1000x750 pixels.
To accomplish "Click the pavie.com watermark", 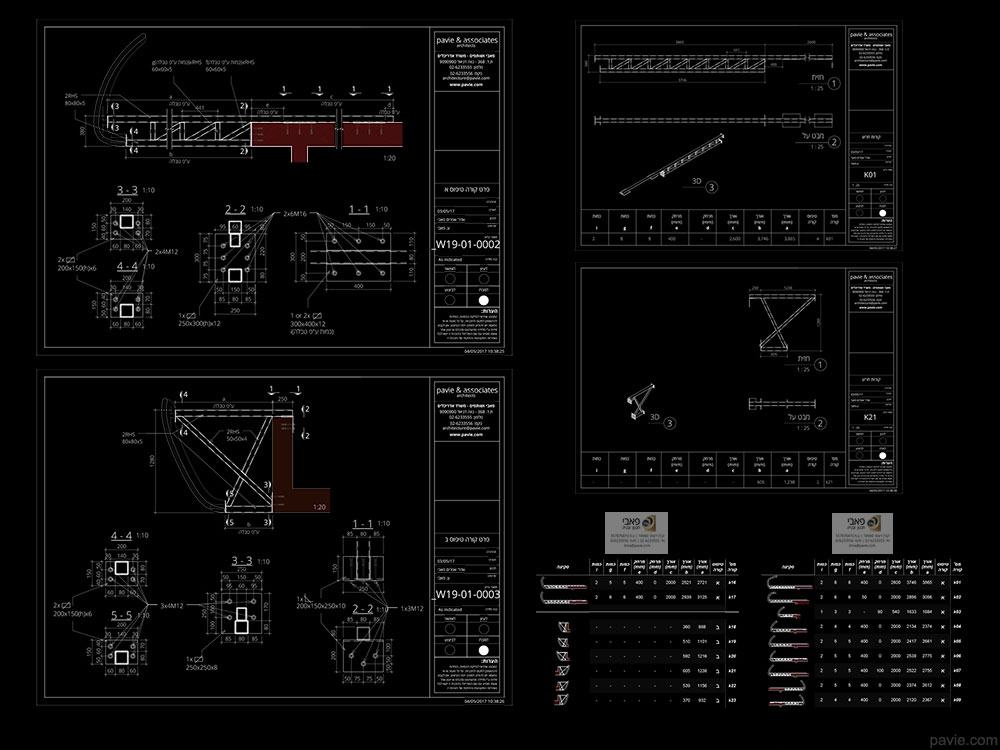I will pyautogui.click(x=959, y=739).
